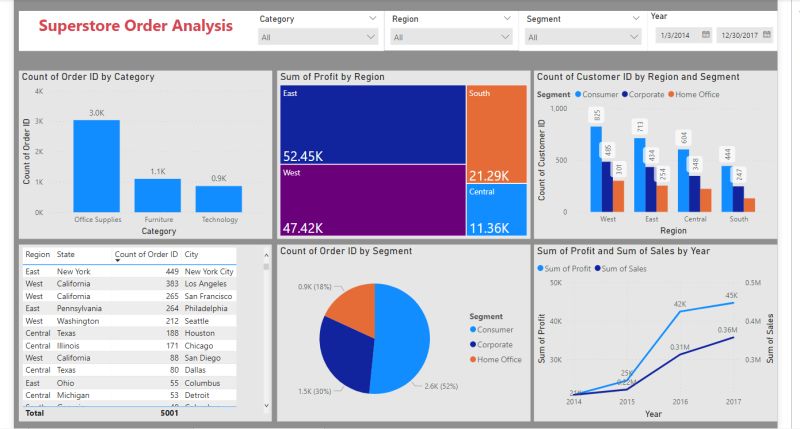
Task: Select the West tile in profit treemap
Action: tap(373, 200)
